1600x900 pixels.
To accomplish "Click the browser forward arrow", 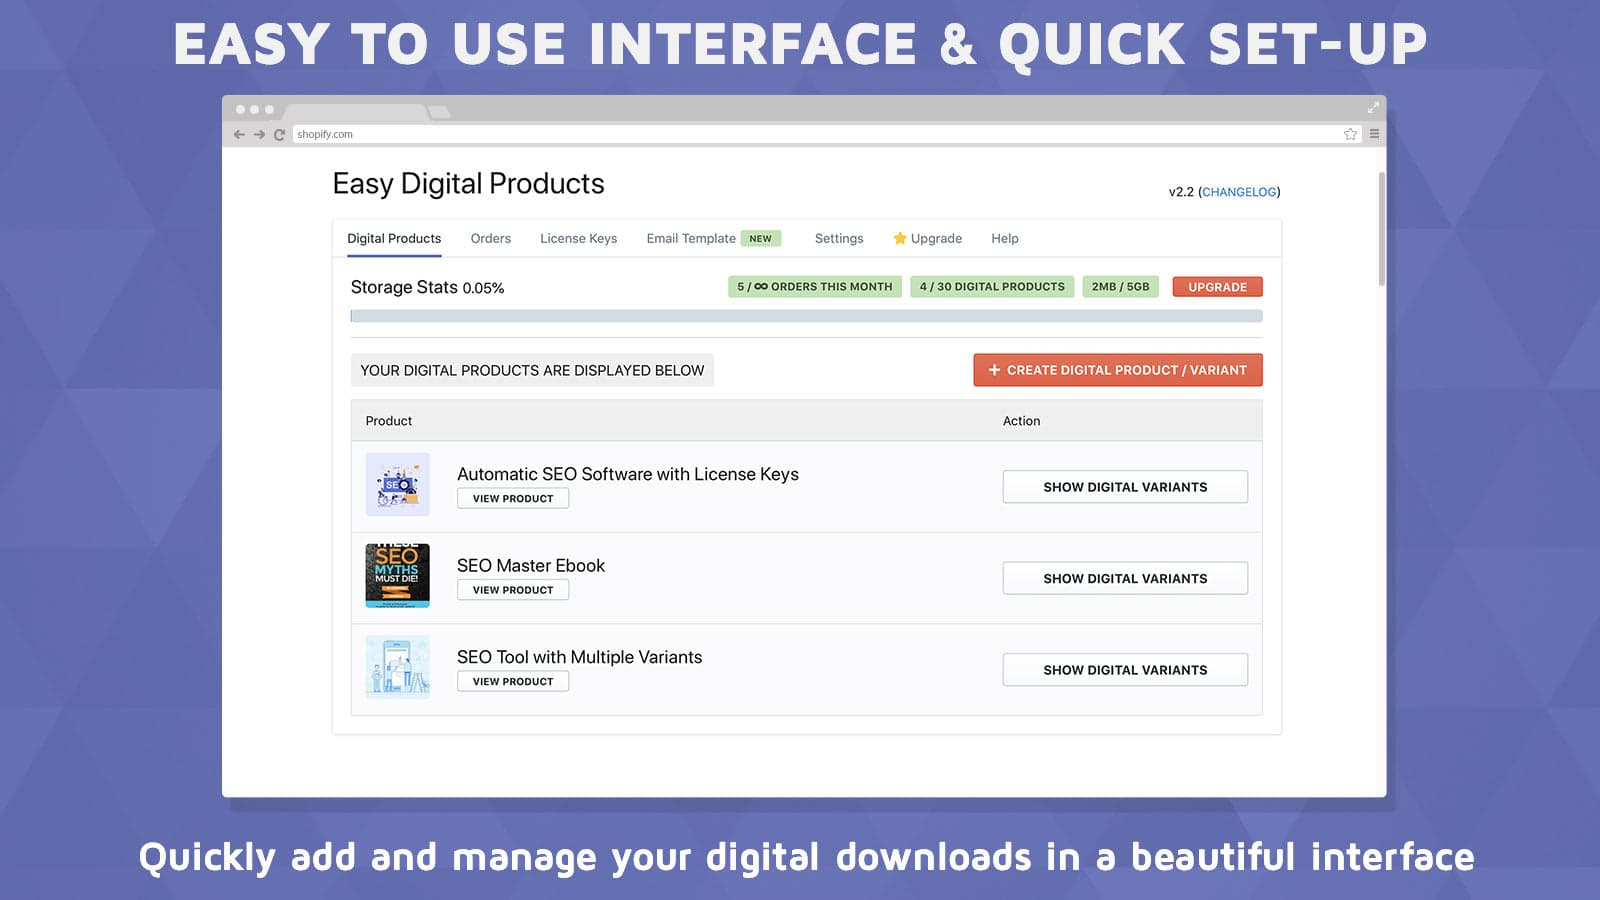I will tap(258, 133).
